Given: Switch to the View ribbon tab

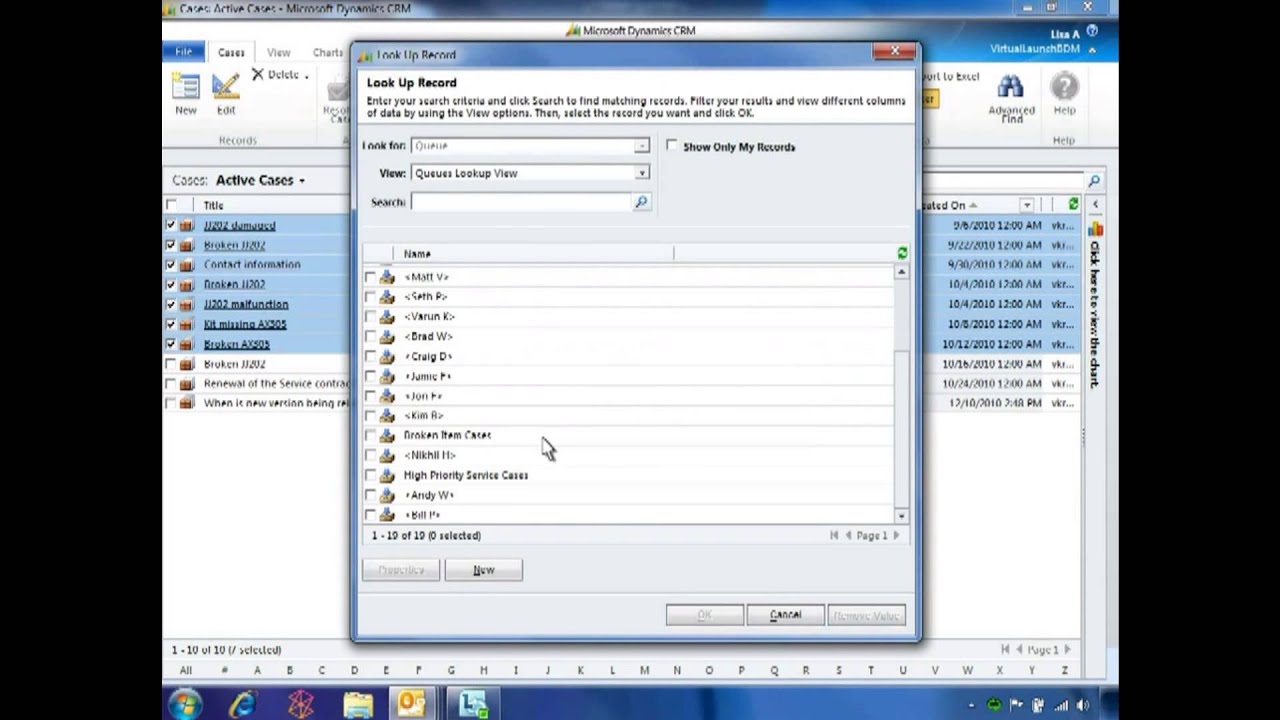Looking at the screenshot, I should tap(278, 53).
